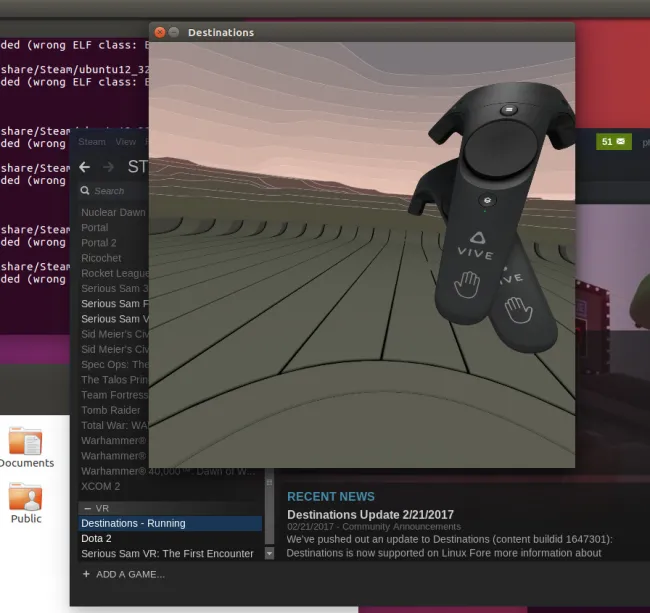
Task: Select Spec Ops: The Line entry
Action: tap(115, 364)
